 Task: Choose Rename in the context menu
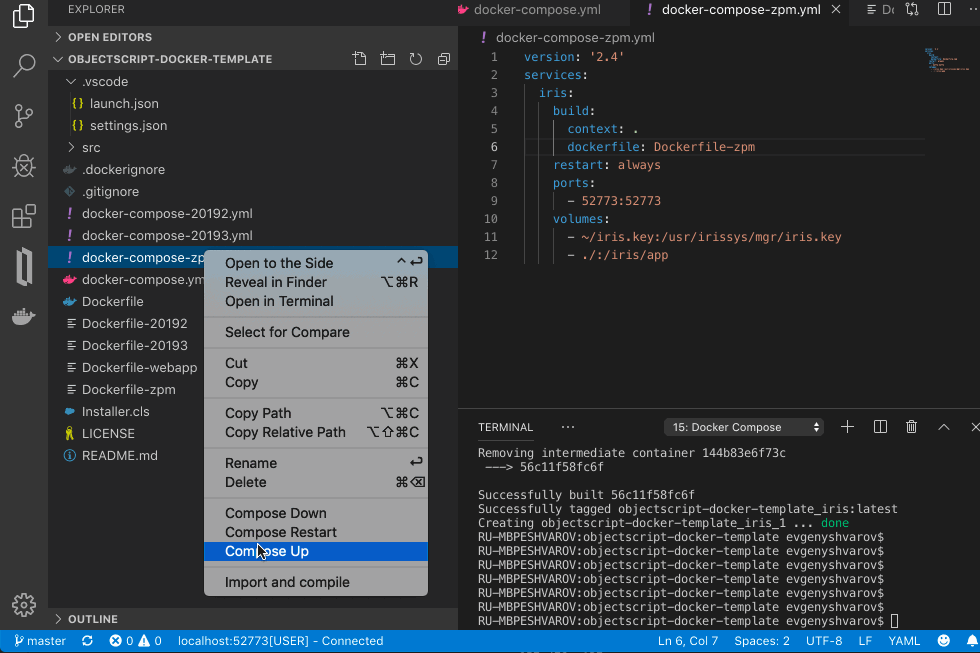(316, 463)
